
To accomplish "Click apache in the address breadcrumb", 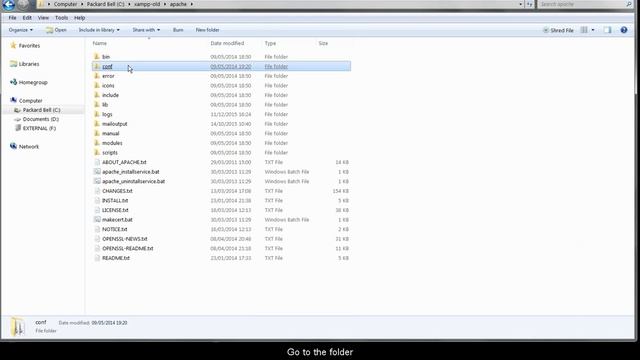I will click(x=178, y=4).
